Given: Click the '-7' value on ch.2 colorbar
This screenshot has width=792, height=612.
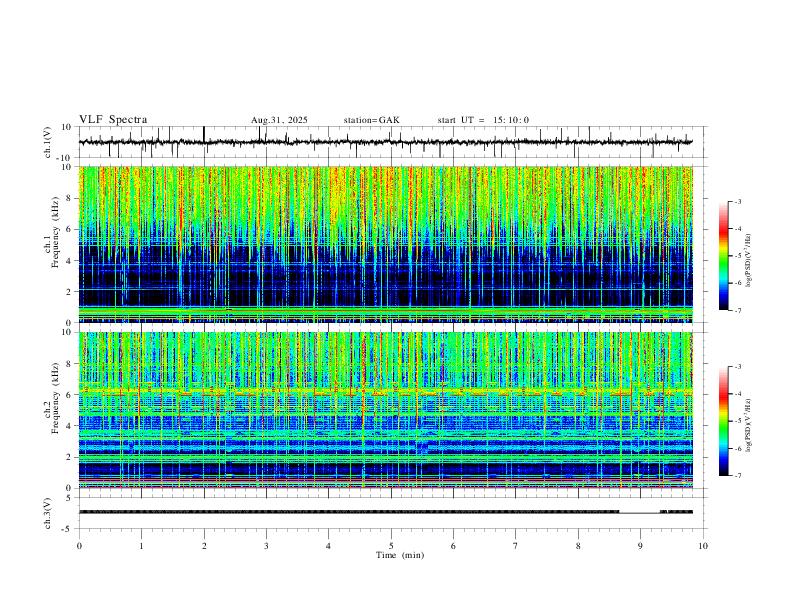Looking at the screenshot, I should click(x=737, y=476).
